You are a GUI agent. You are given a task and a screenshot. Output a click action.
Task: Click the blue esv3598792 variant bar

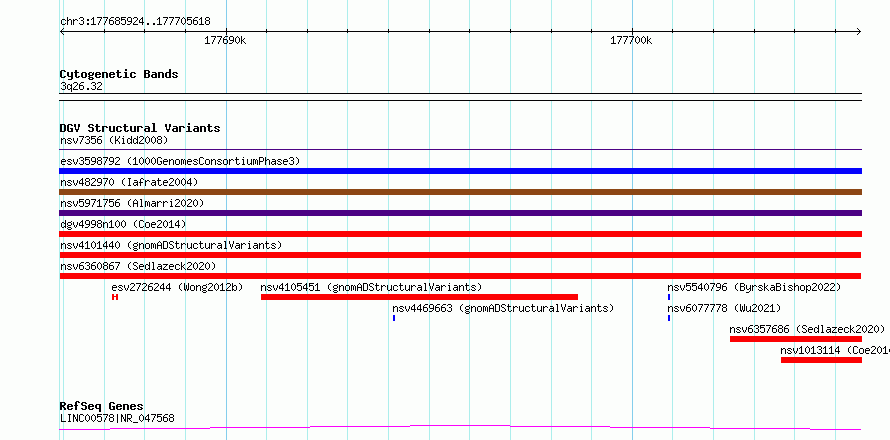point(461,171)
